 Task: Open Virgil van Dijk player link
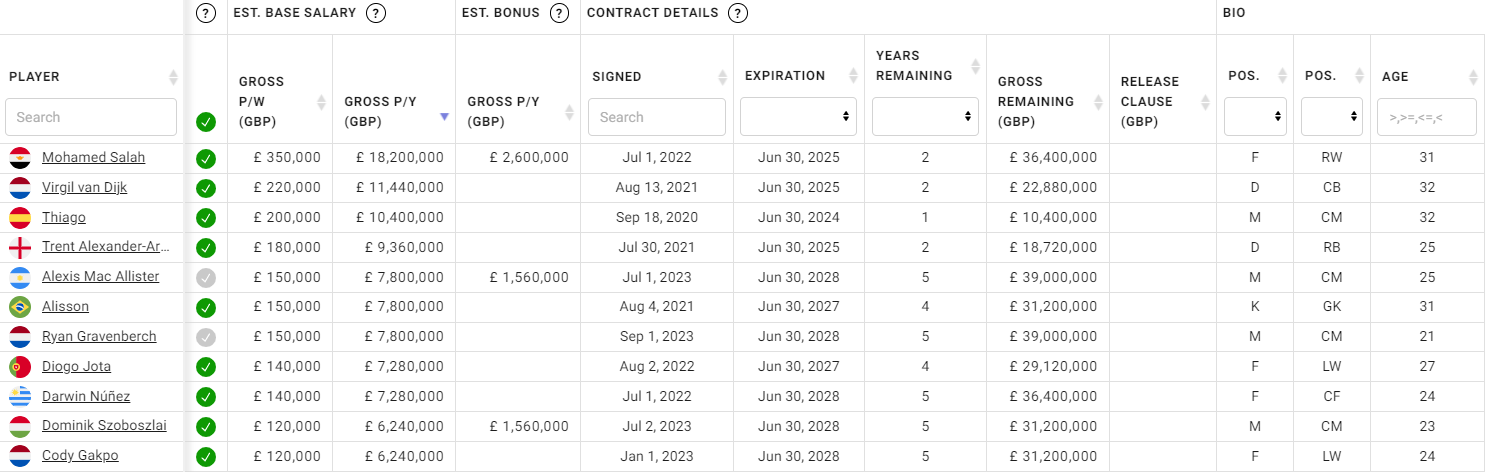84,188
